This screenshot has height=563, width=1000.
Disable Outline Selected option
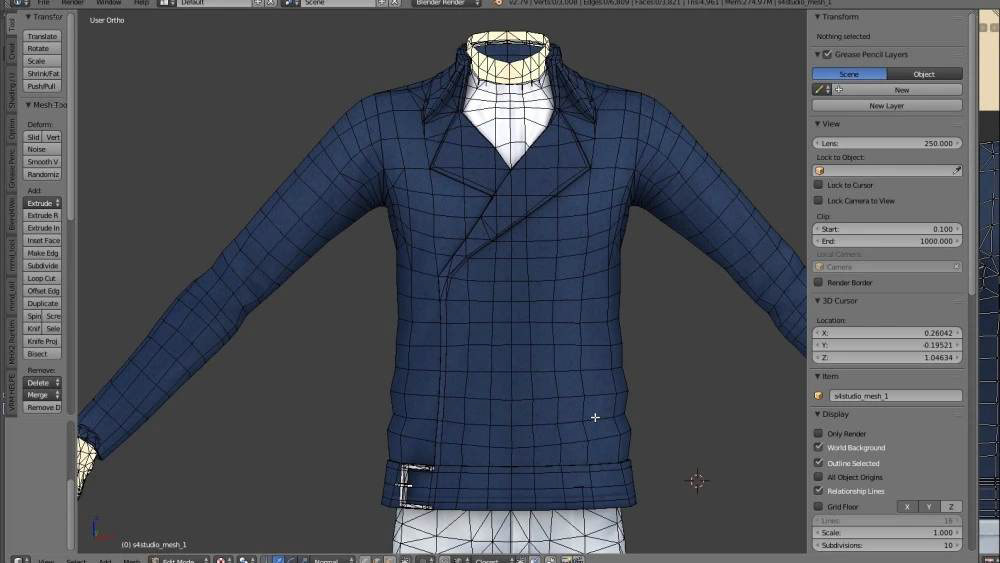coord(818,463)
